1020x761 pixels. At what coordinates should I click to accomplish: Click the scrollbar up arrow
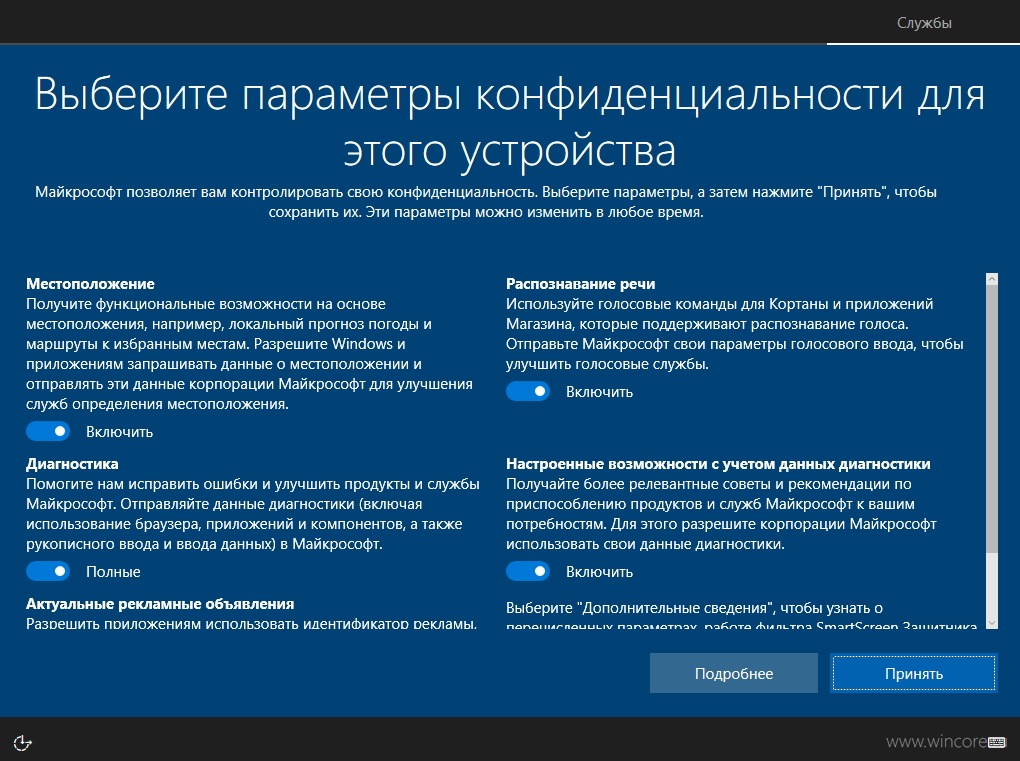click(x=992, y=279)
